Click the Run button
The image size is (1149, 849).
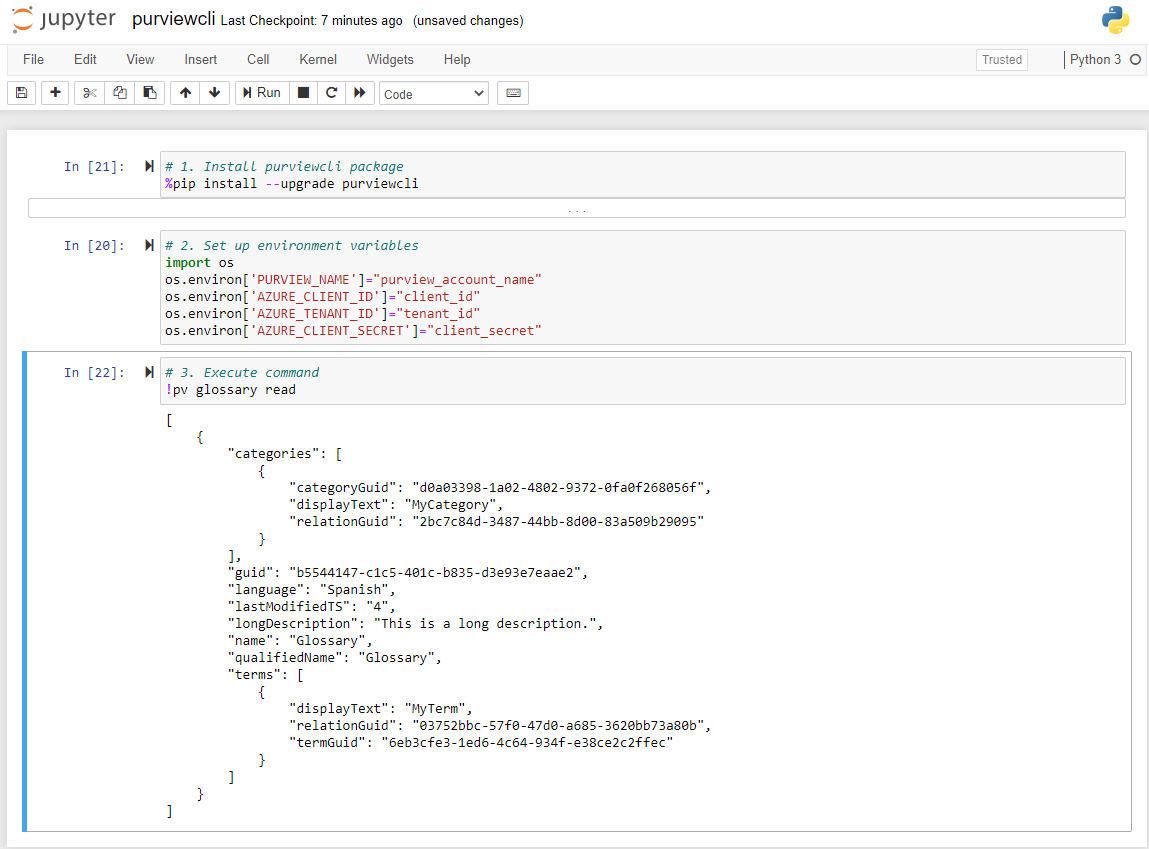262,93
